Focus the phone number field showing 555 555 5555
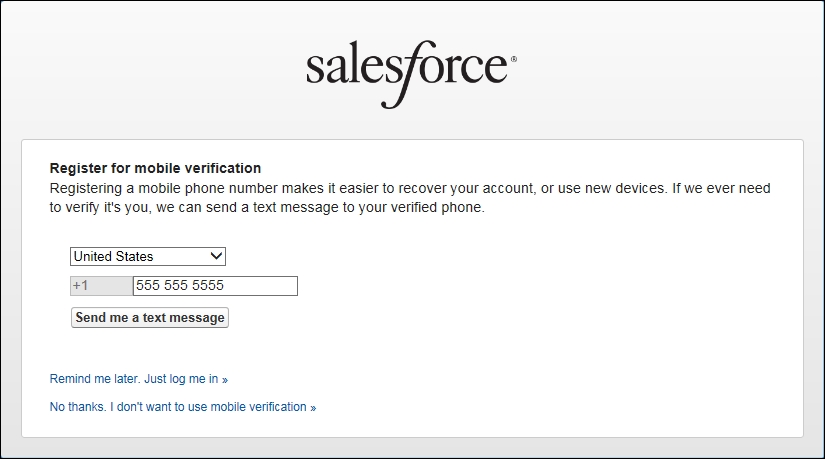Image resolution: width=825 pixels, height=459 pixels. (x=215, y=286)
